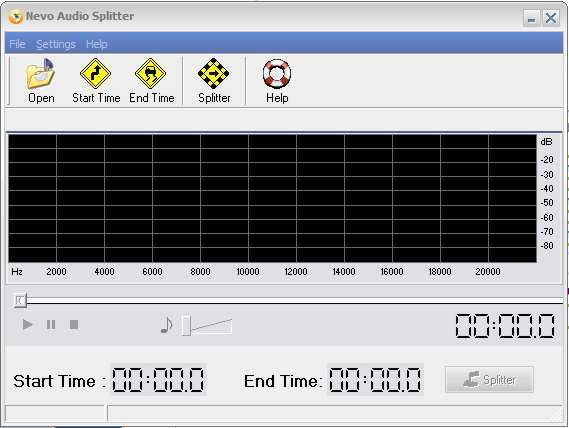Click the -80 dB scale label

[x=547, y=246]
